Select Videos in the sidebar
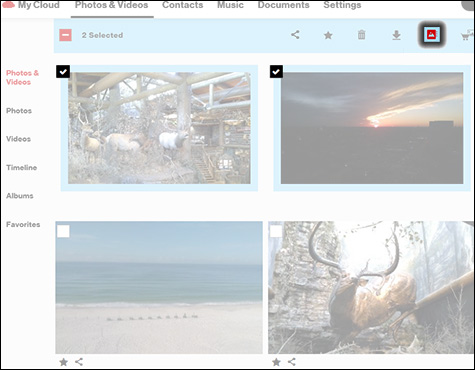The image size is (475, 370). 18,139
